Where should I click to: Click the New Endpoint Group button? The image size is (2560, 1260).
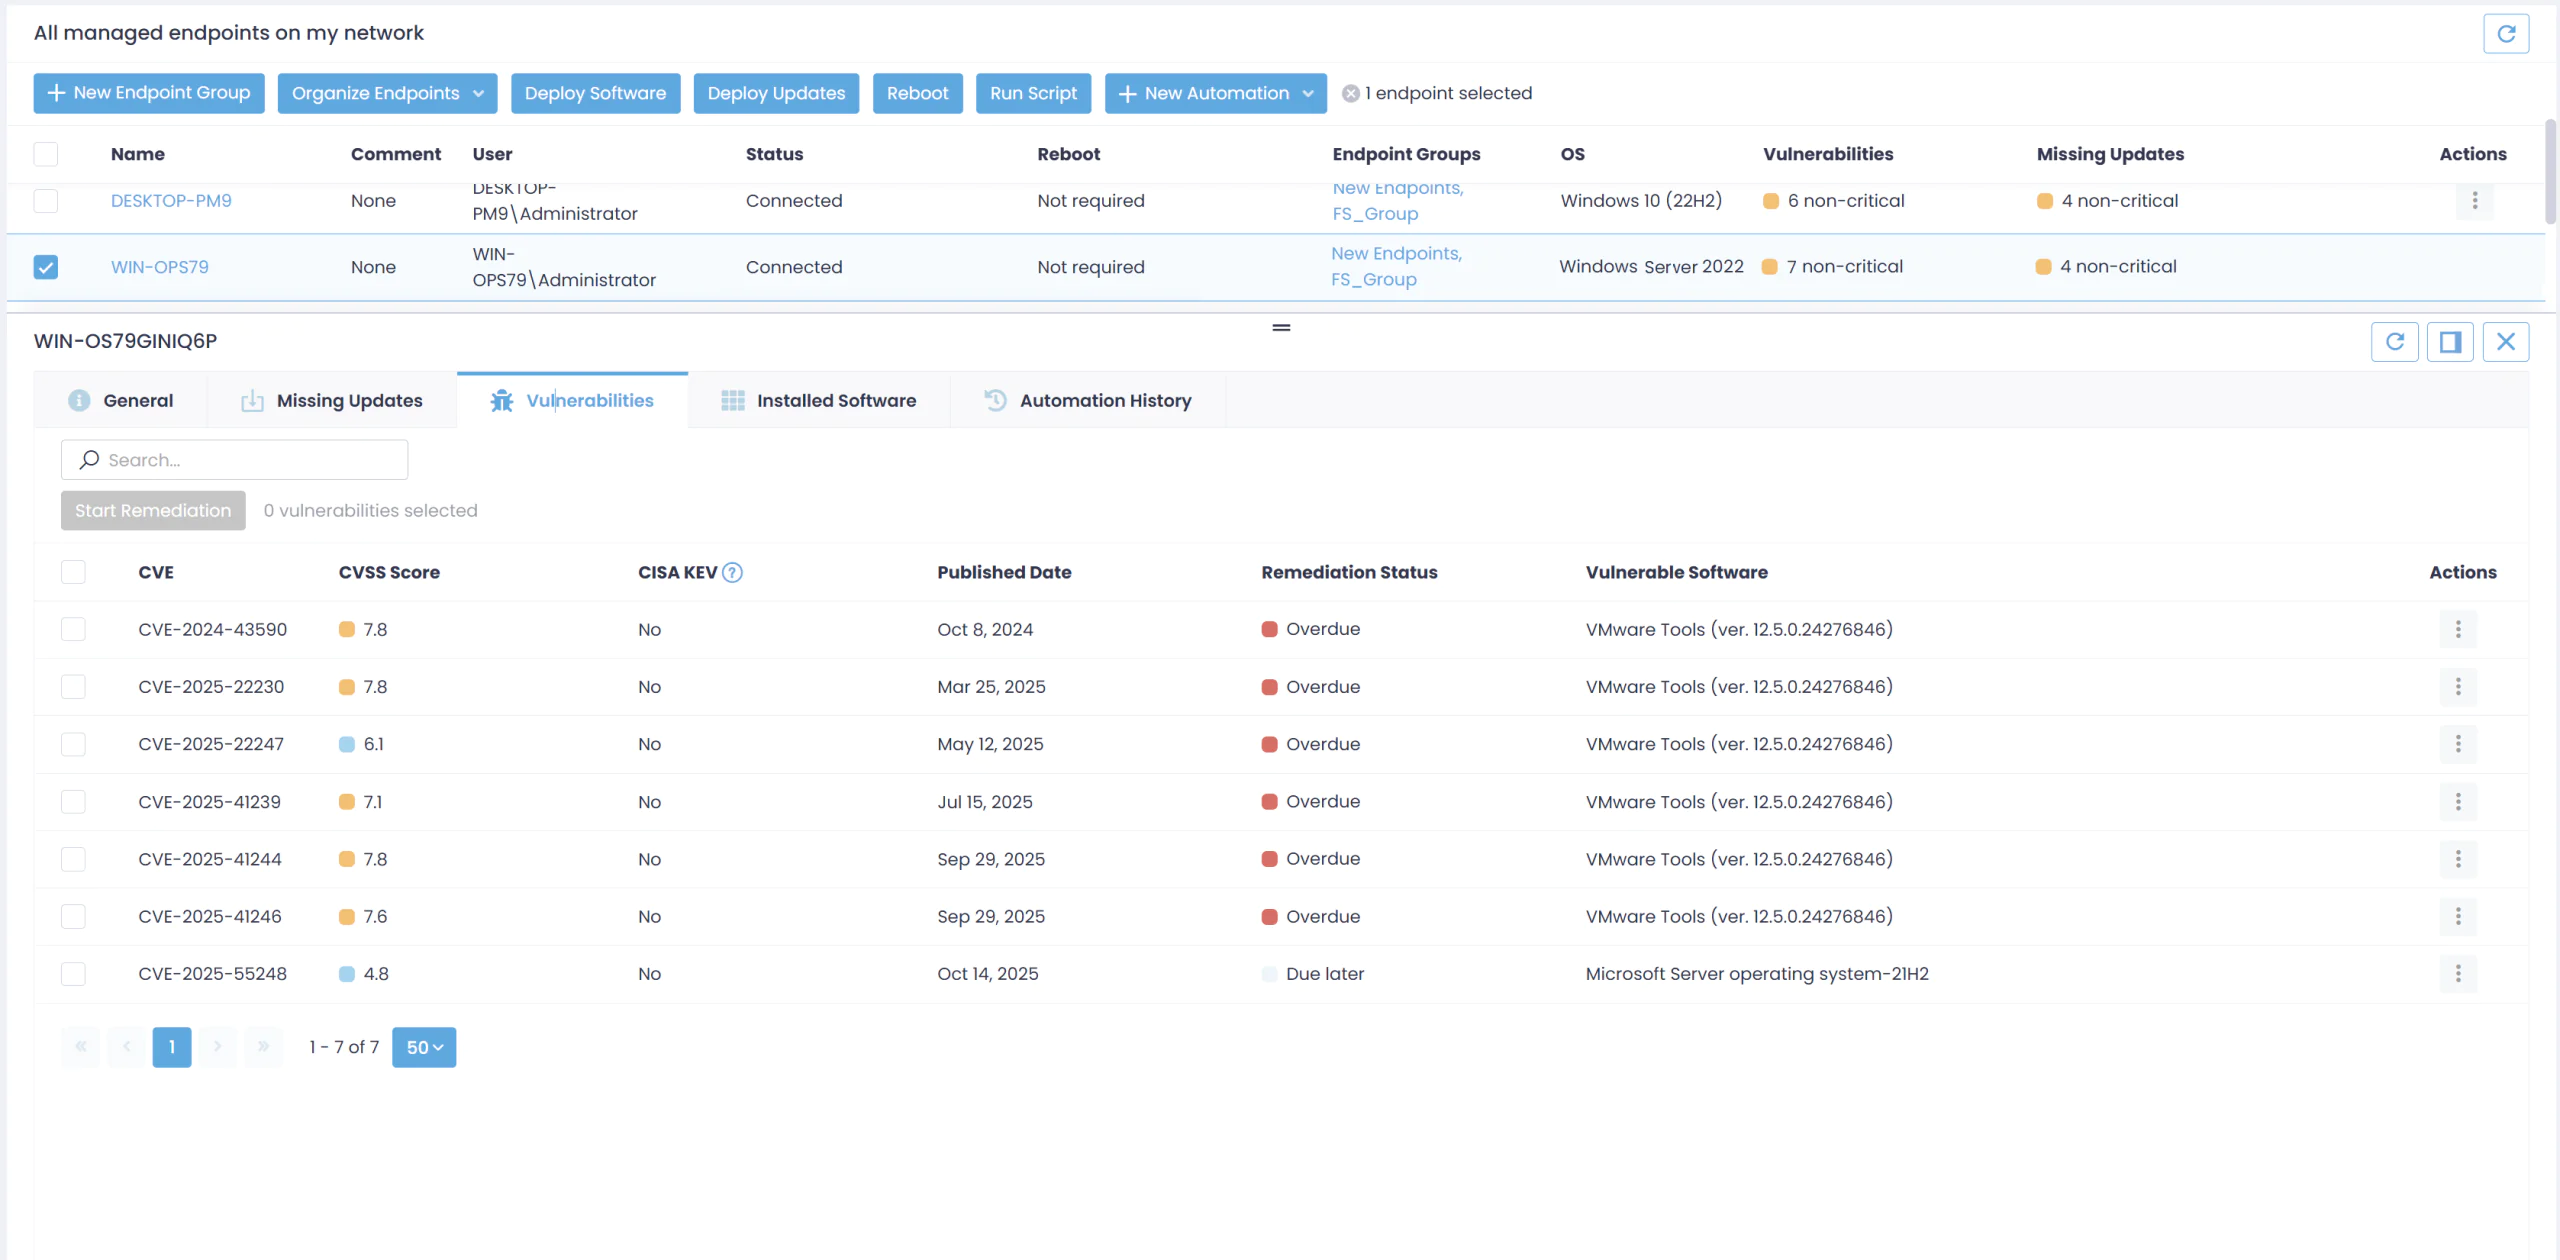148,93
